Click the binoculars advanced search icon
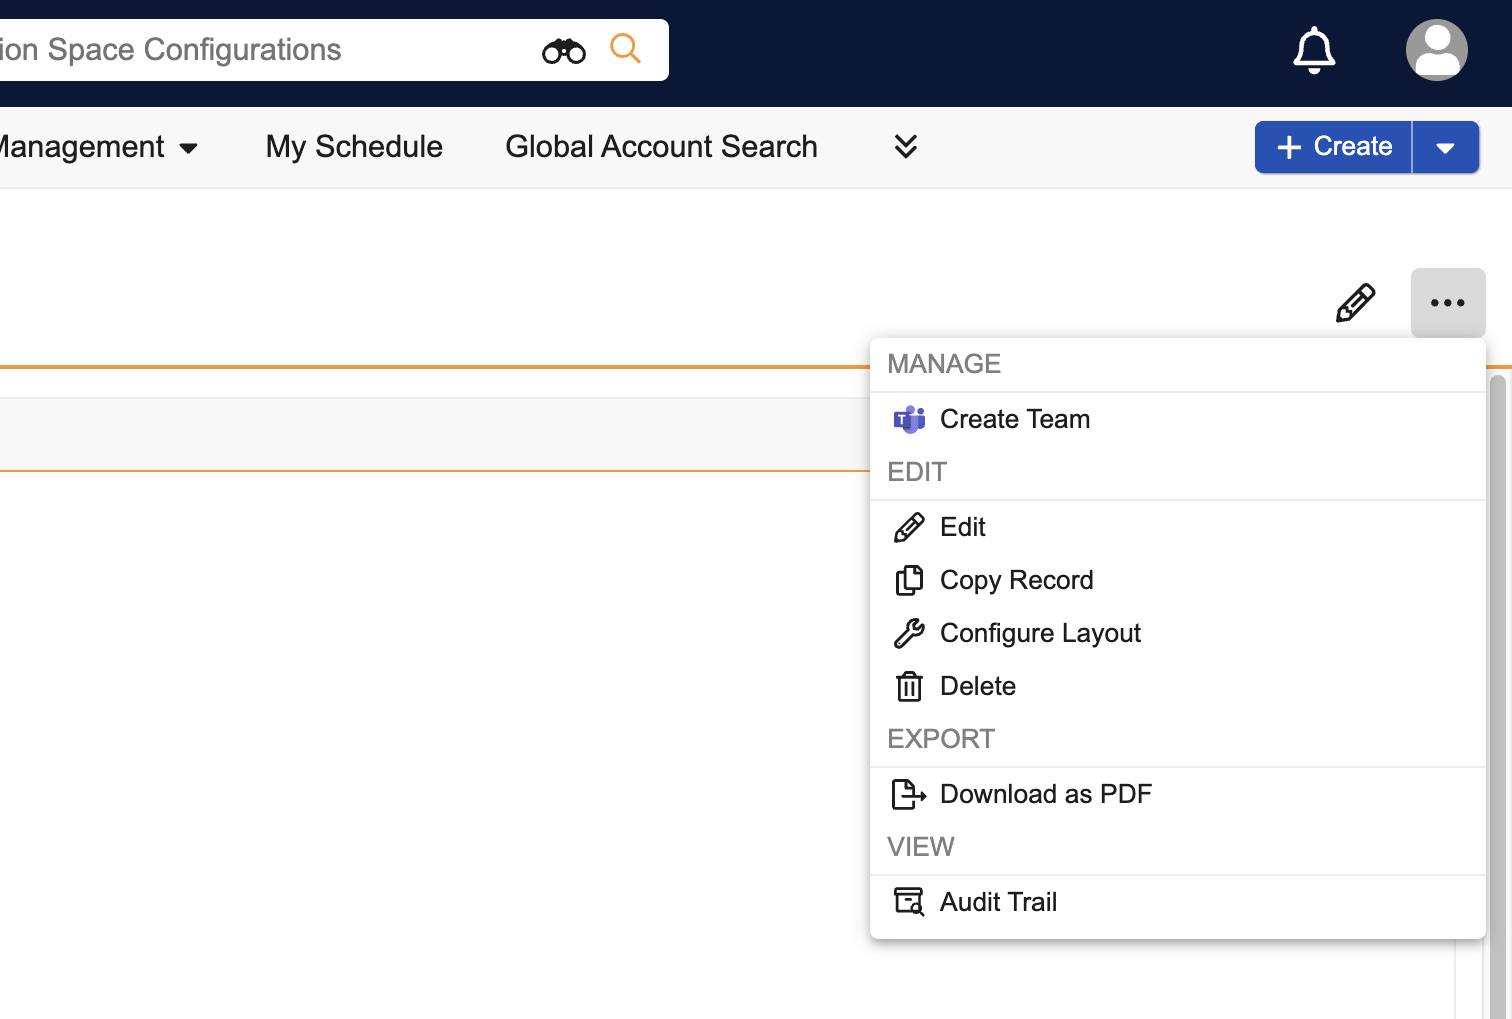 tap(564, 51)
